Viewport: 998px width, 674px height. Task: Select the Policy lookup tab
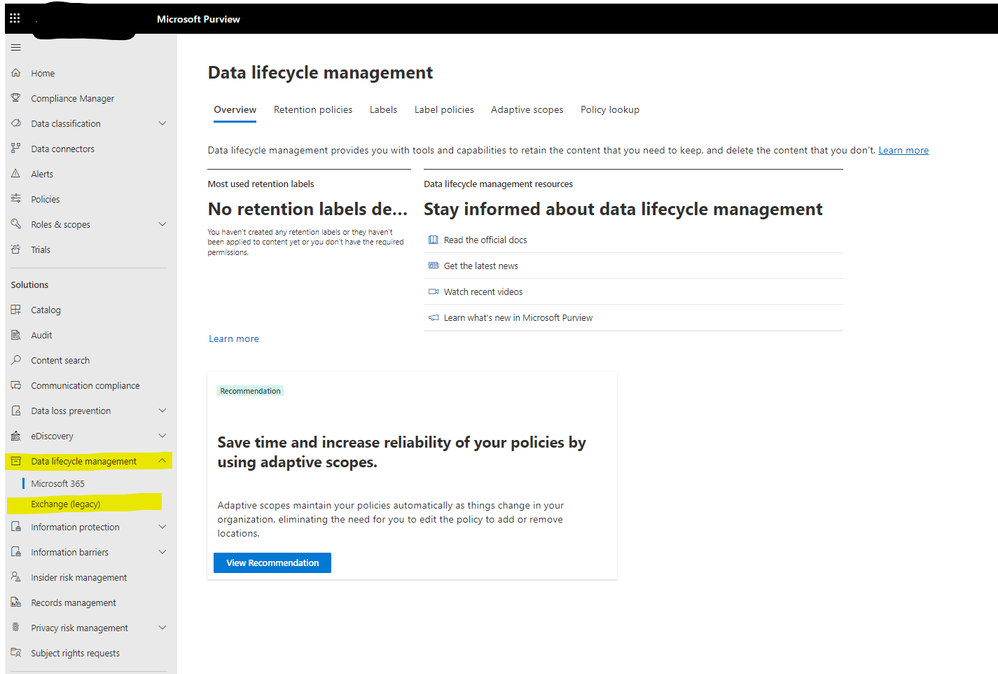click(x=610, y=110)
